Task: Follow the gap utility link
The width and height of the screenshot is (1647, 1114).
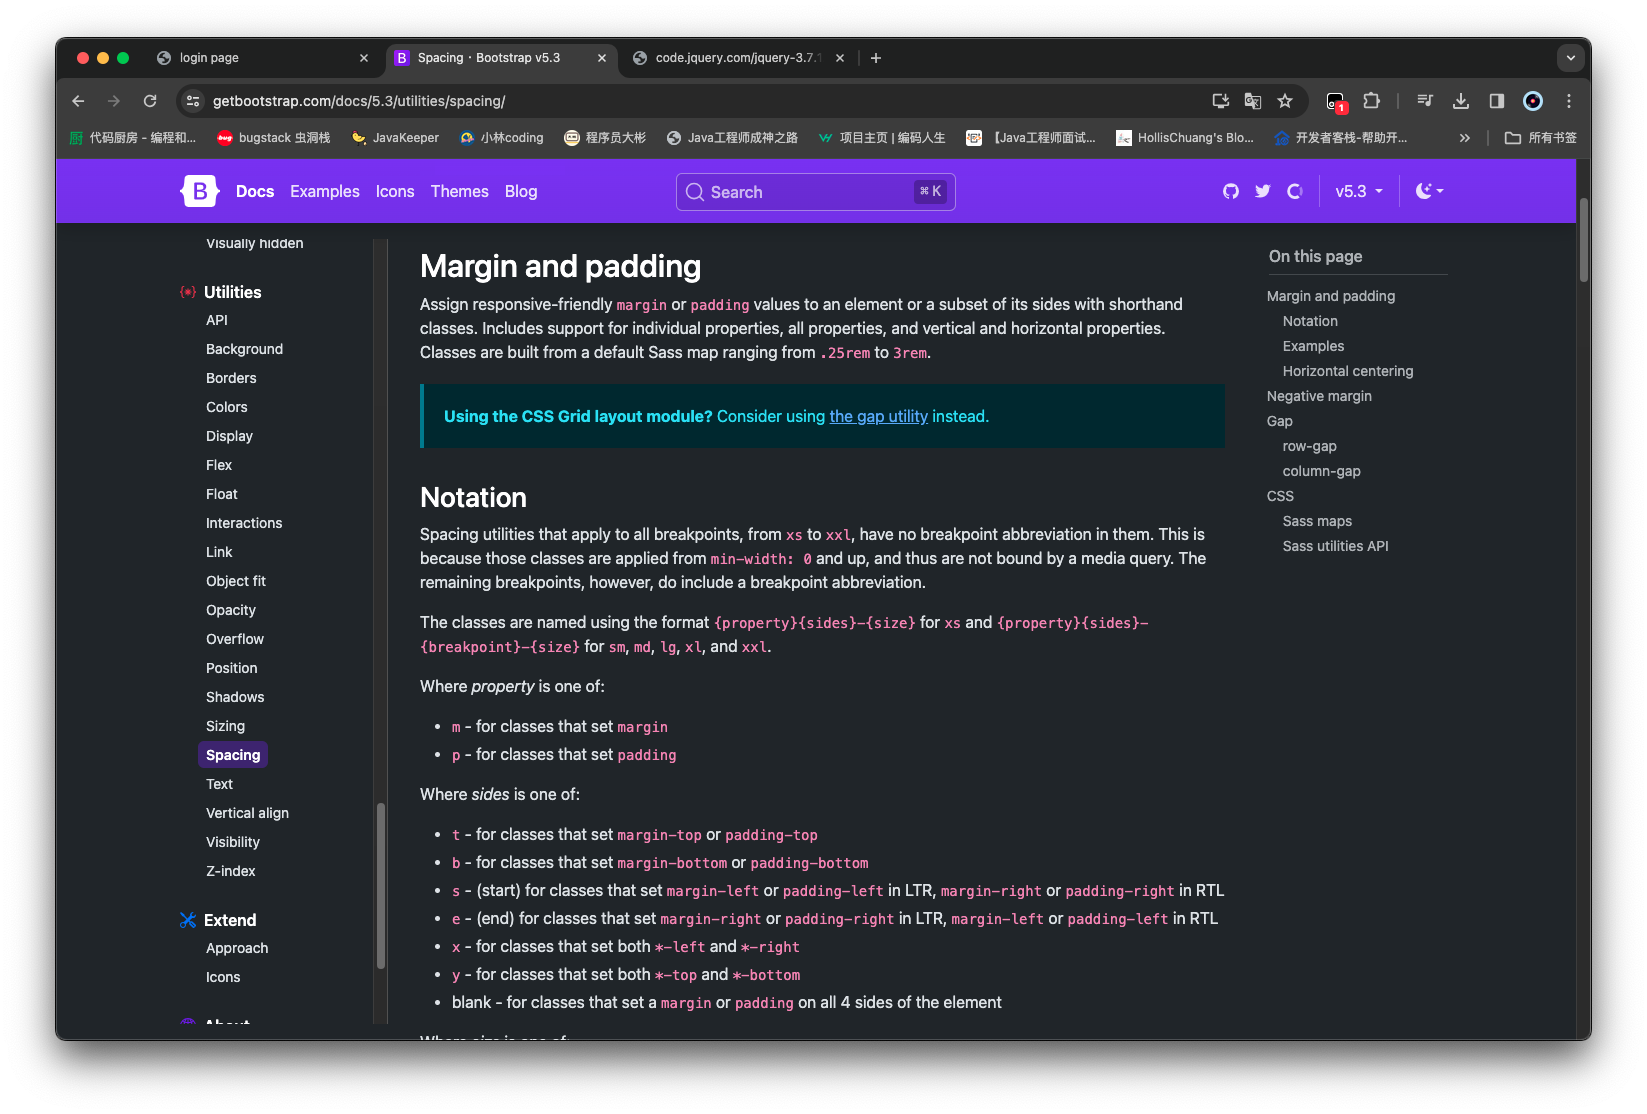Action: 878,416
